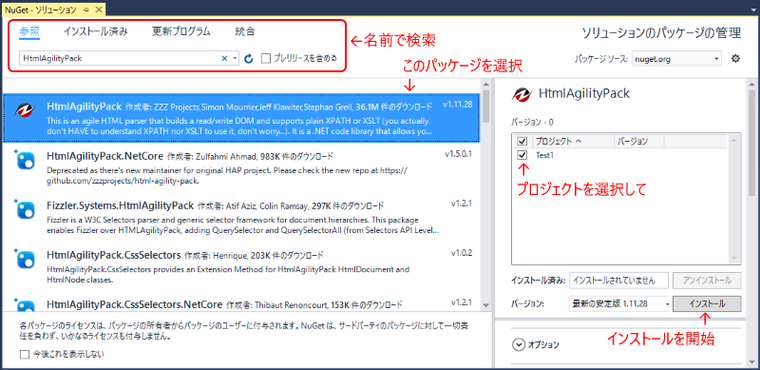The height and width of the screenshot is (370, 760).
Task: Click the refresh icon beside the search box
Action: point(249,59)
